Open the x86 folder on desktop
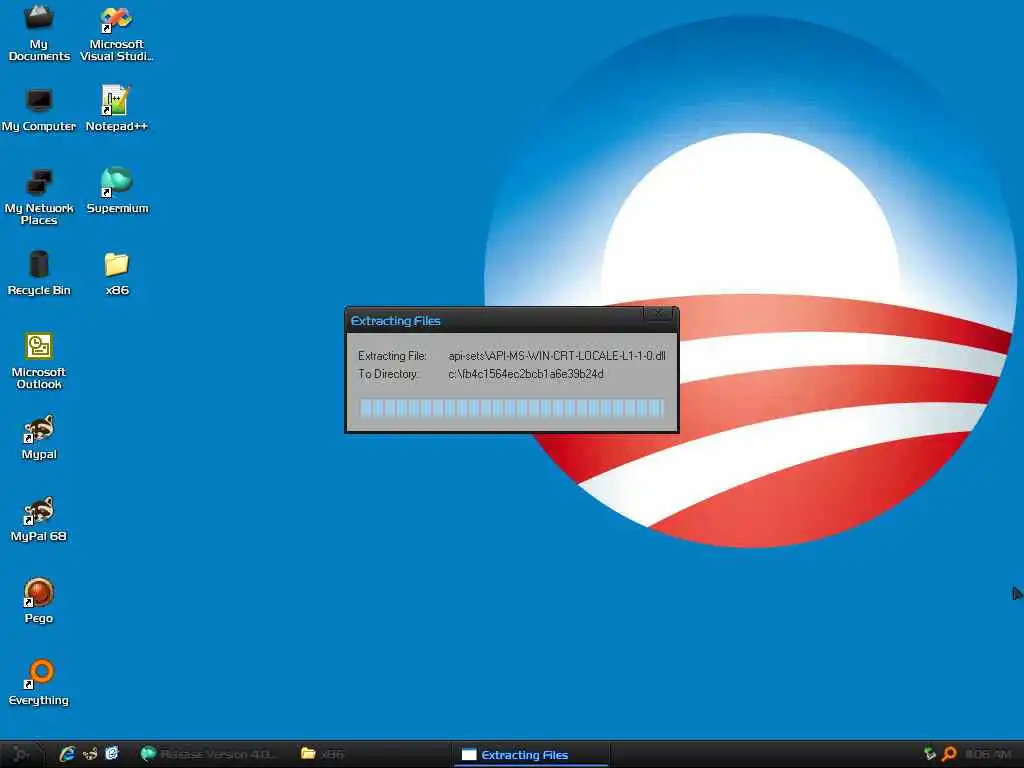Screen dimensions: 1024x768 pos(117,274)
